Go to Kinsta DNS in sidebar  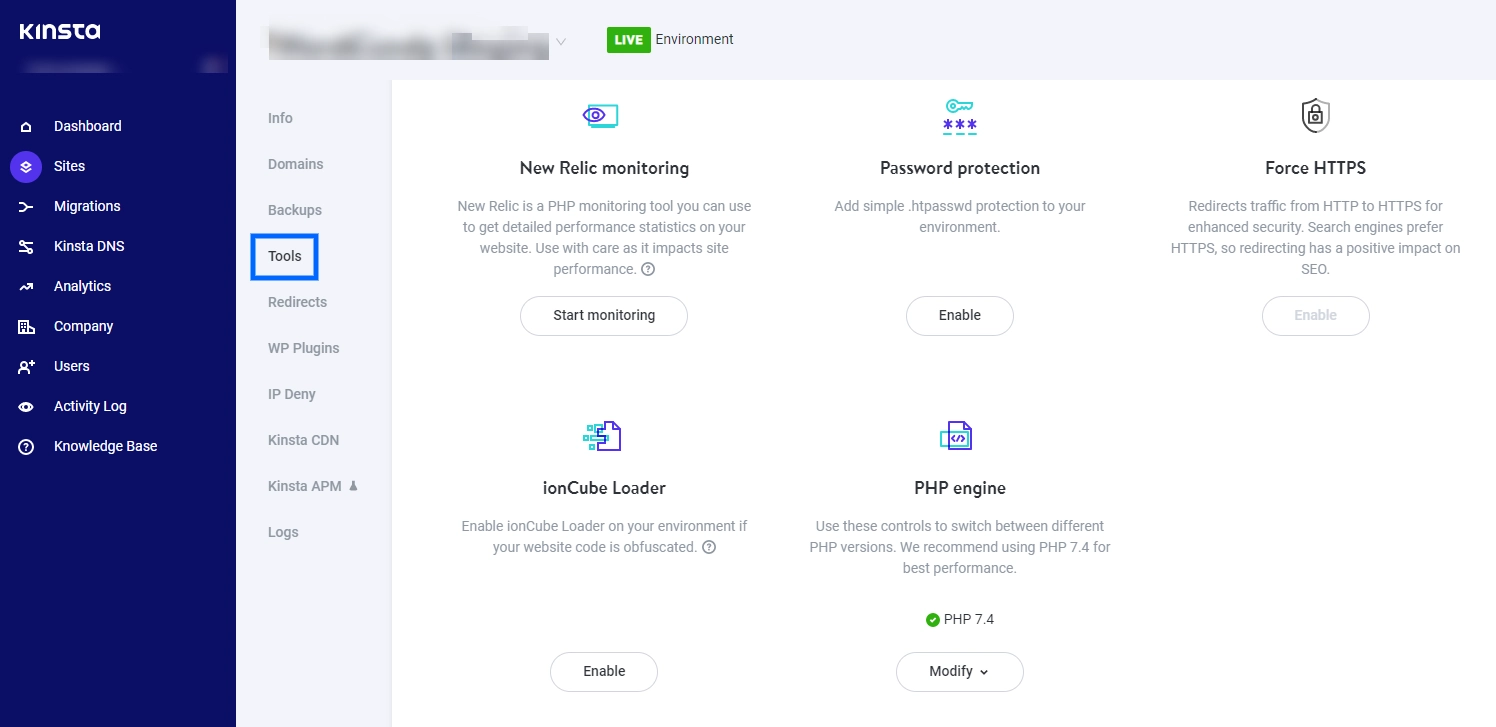pos(89,246)
